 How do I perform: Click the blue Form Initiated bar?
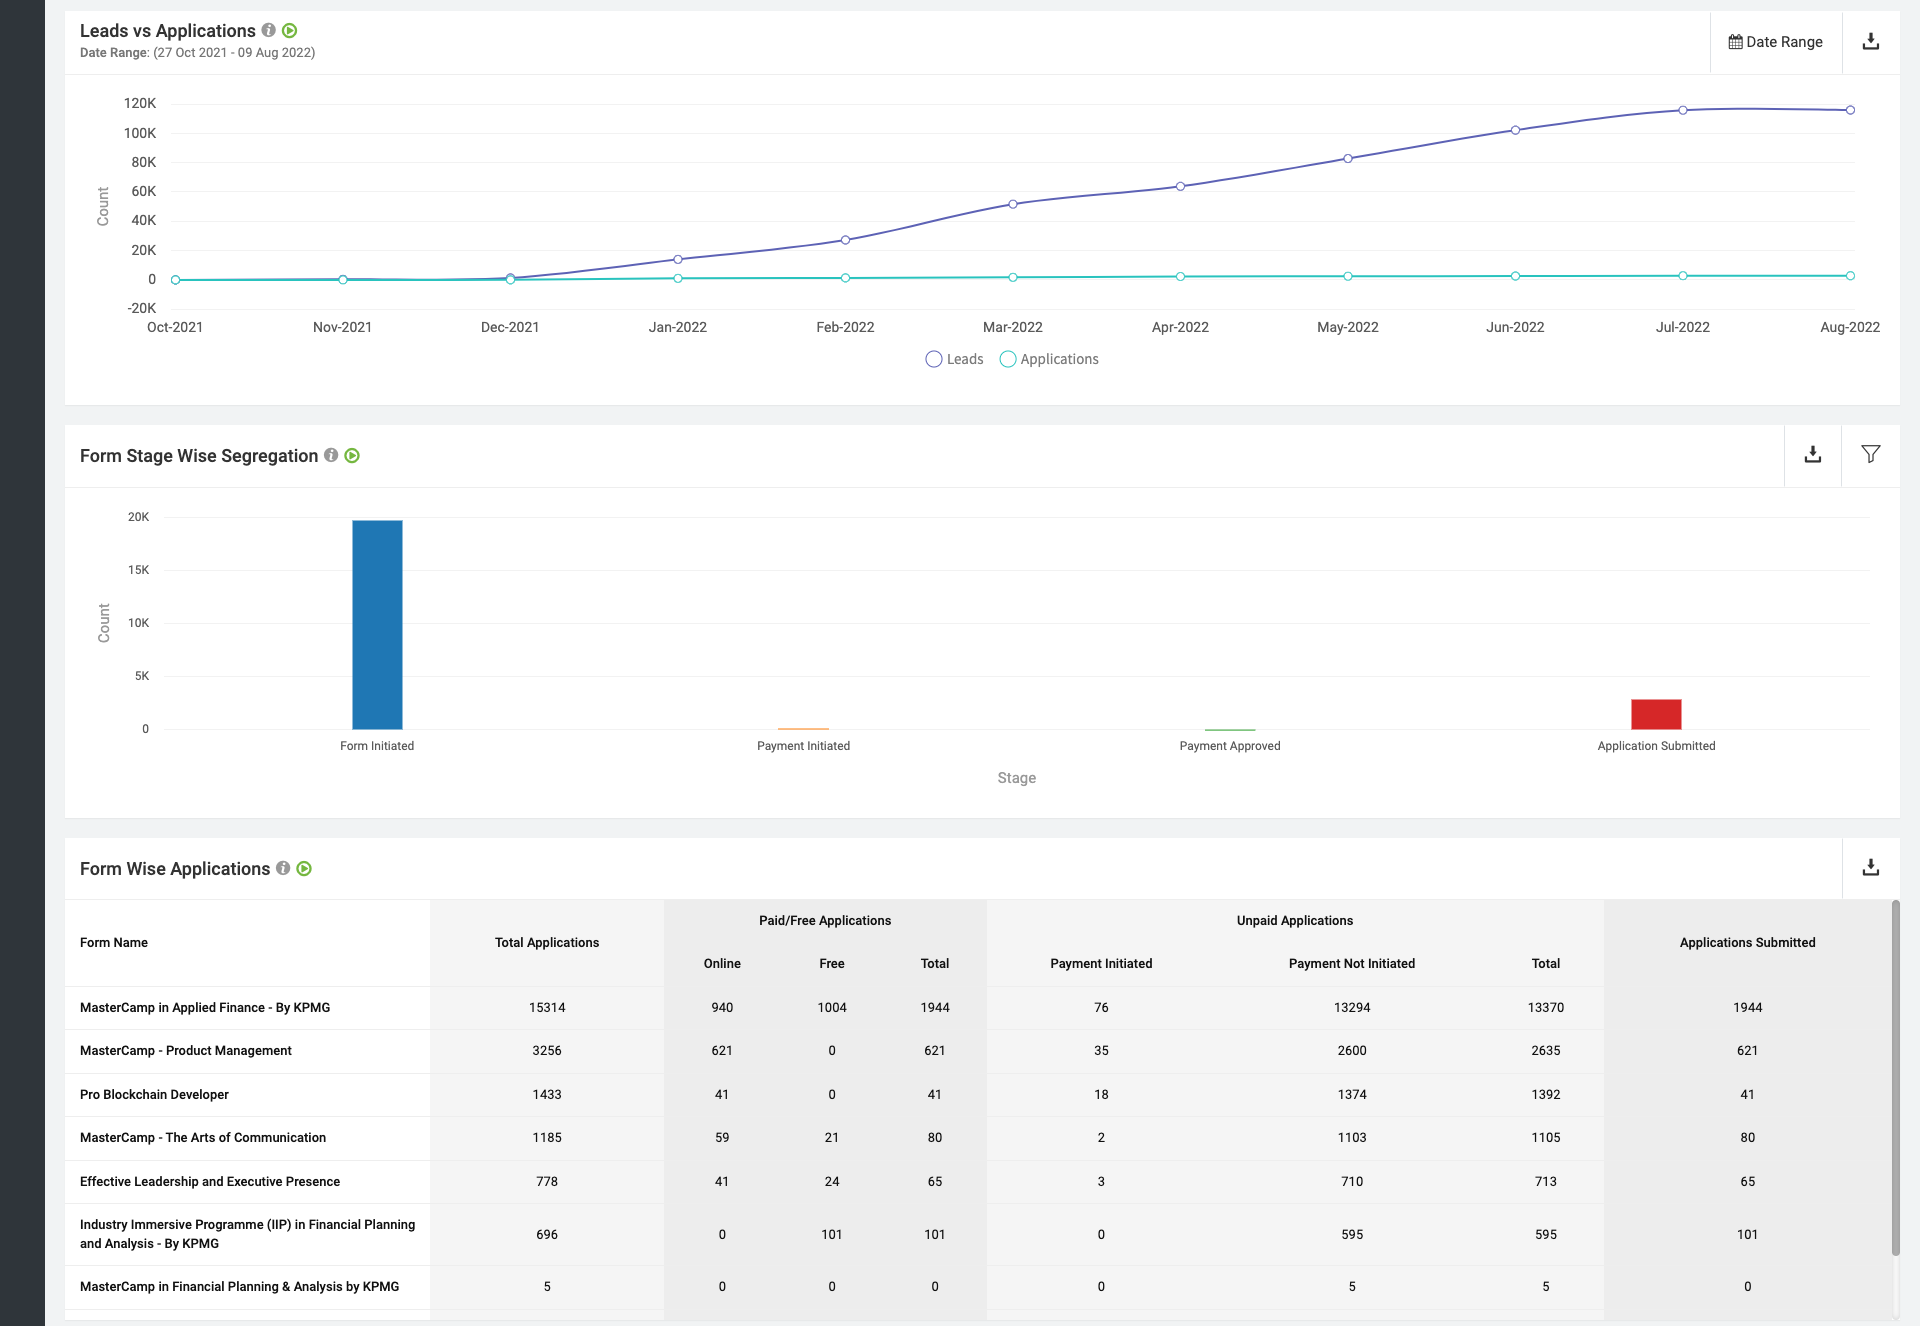377,625
